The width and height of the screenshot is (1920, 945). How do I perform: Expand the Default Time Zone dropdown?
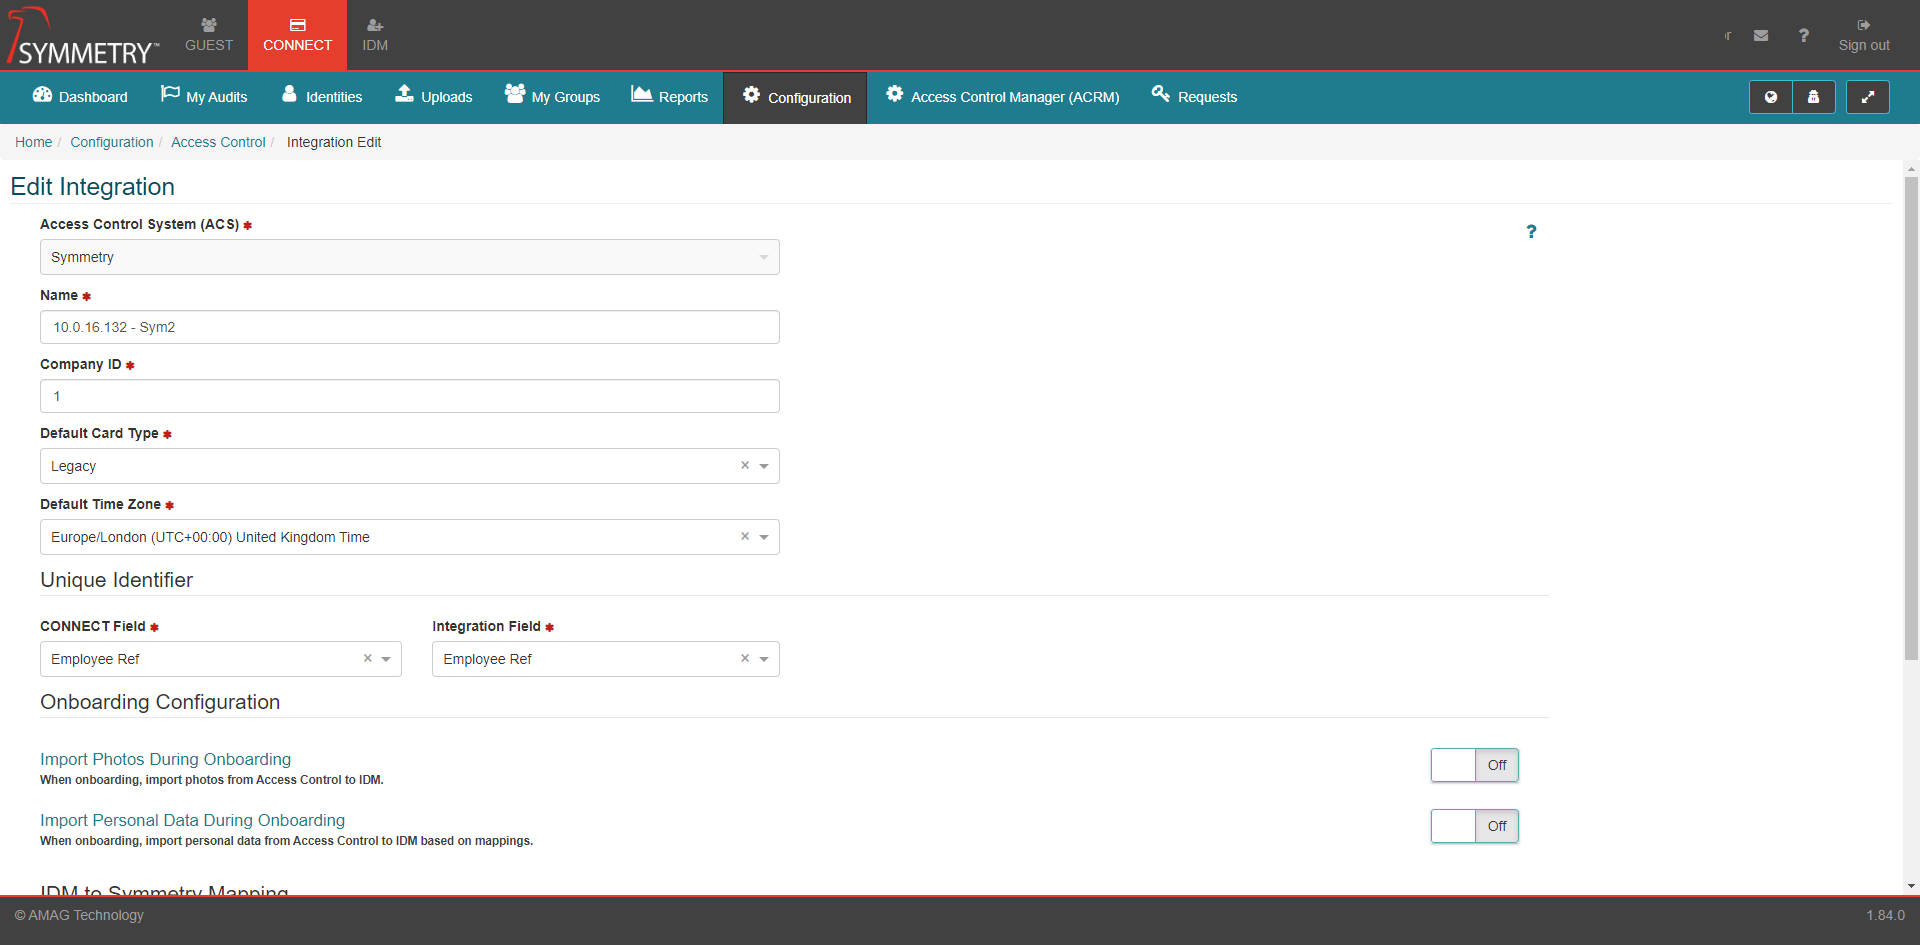tap(764, 537)
